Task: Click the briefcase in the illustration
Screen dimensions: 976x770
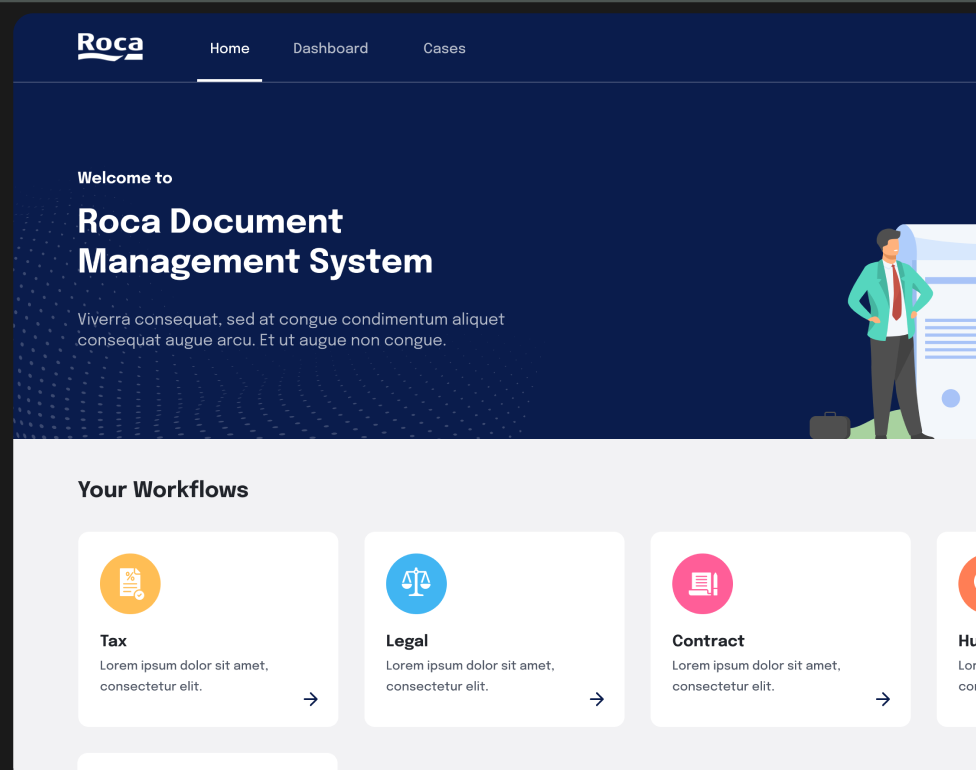Action: [829, 426]
